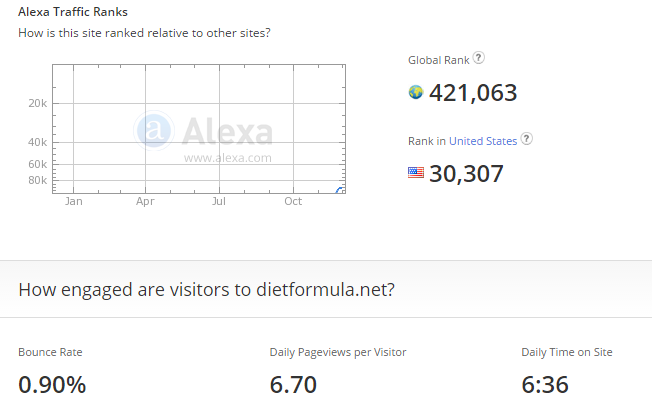
Task: Click the Bounce Rate label
Action: (50, 352)
